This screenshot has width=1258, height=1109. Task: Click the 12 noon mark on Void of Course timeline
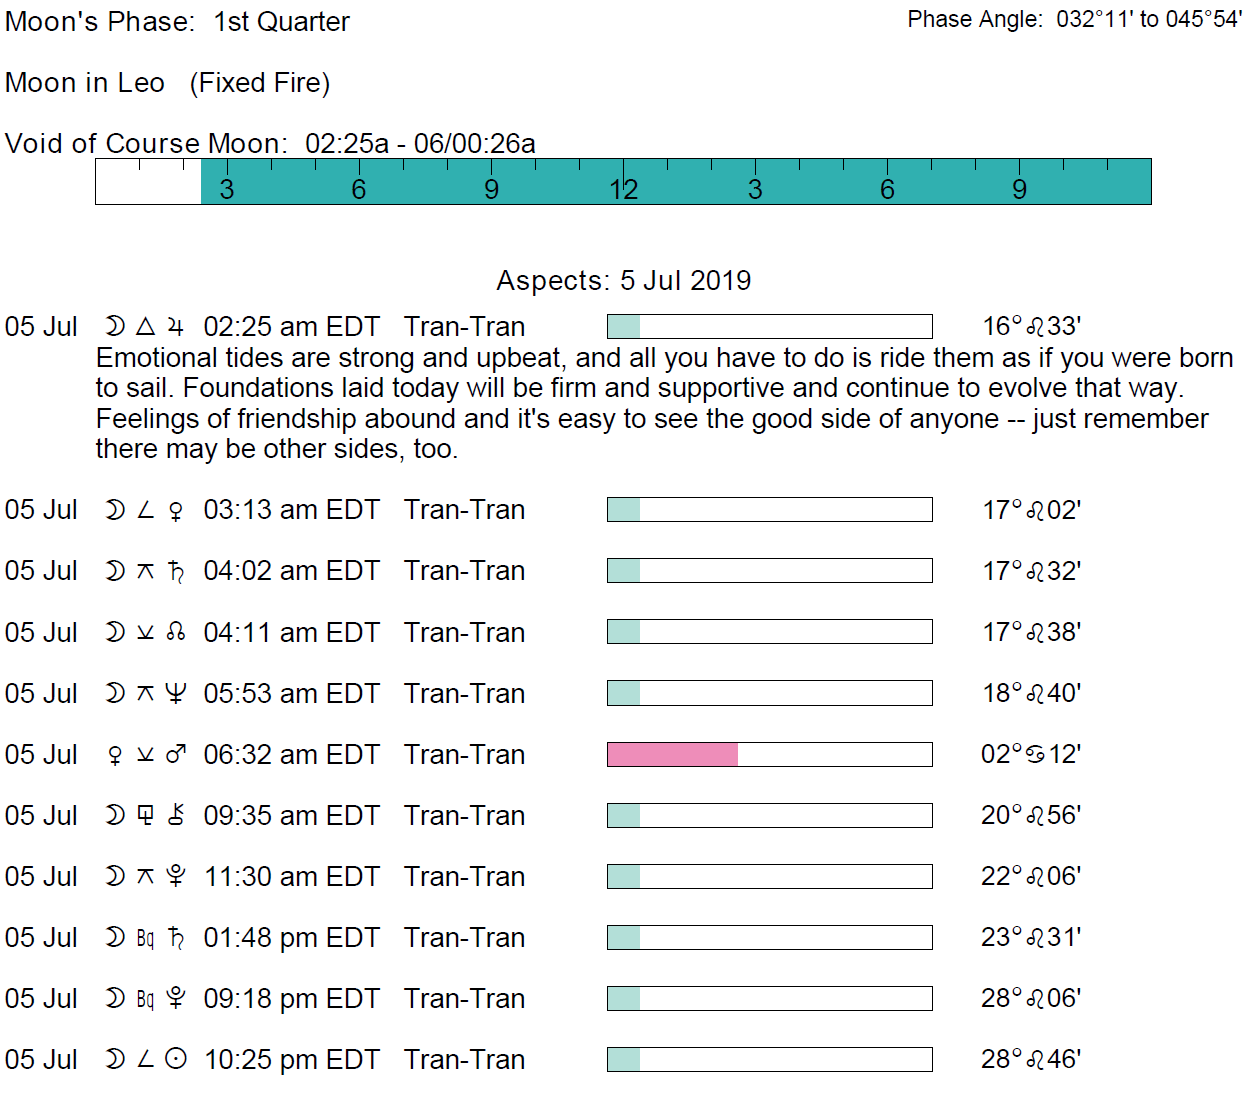[624, 189]
